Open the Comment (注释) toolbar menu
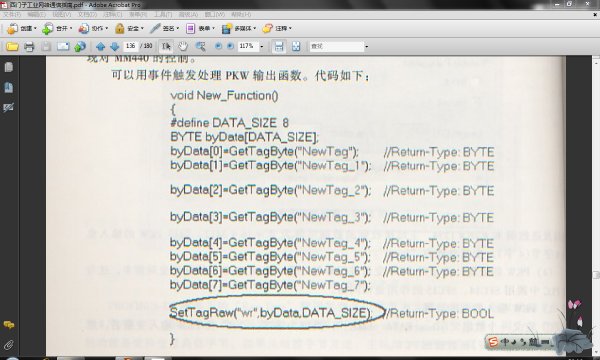 pos(277,28)
